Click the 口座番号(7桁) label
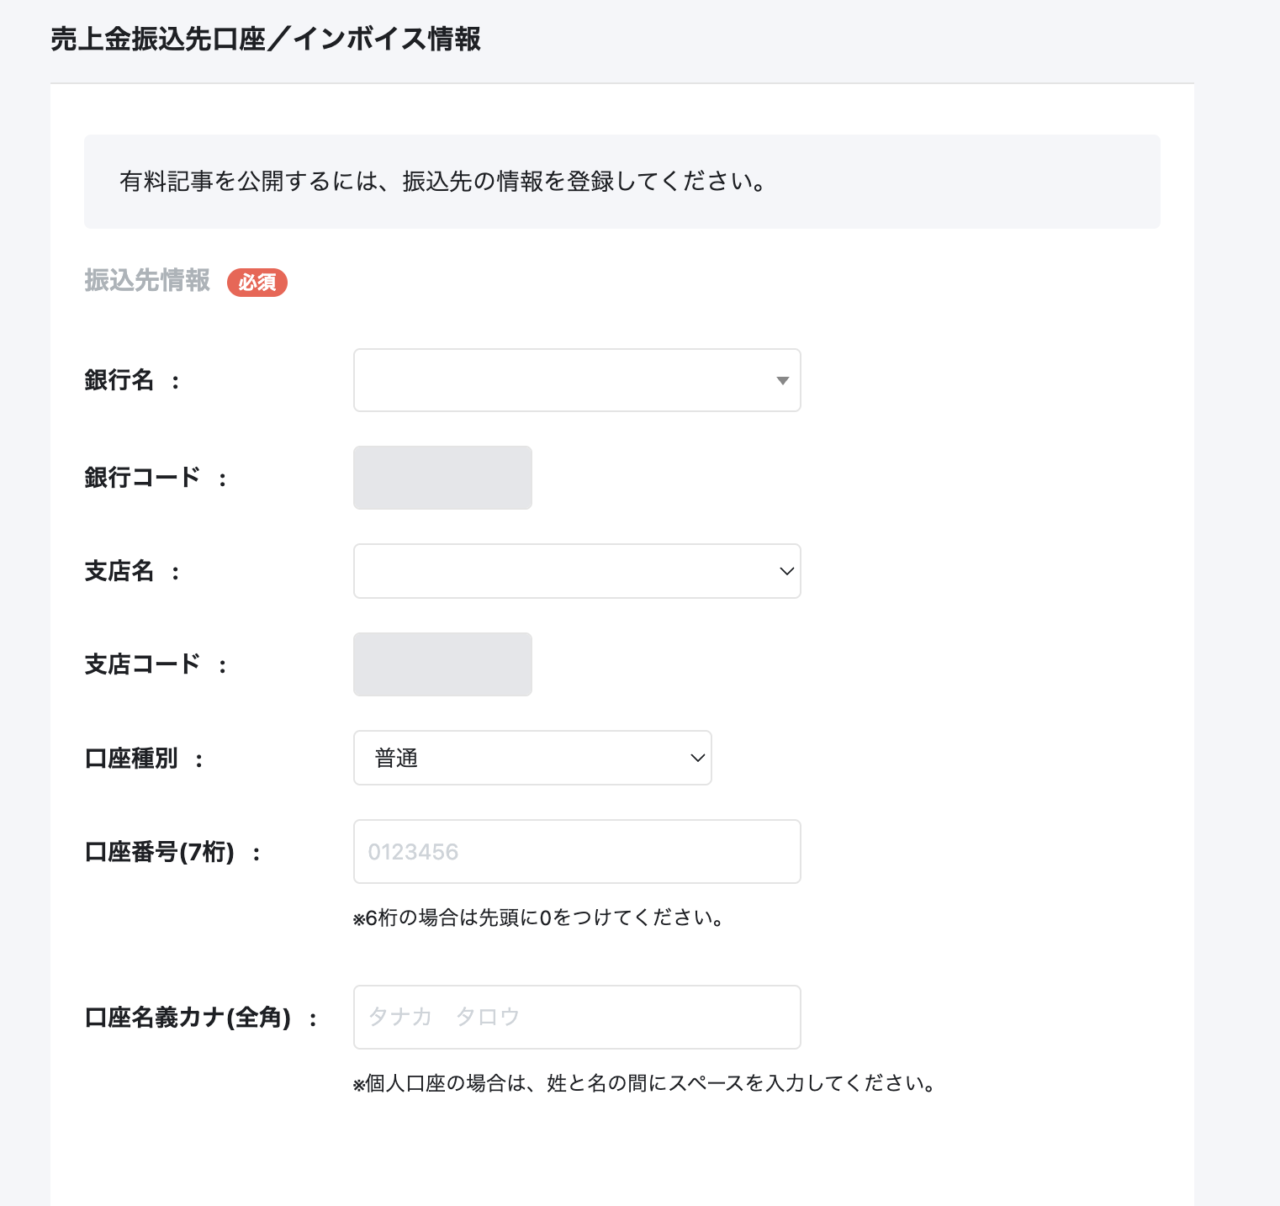This screenshot has height=1206, width=1280. pyautogui.click(x=159, y=852)
